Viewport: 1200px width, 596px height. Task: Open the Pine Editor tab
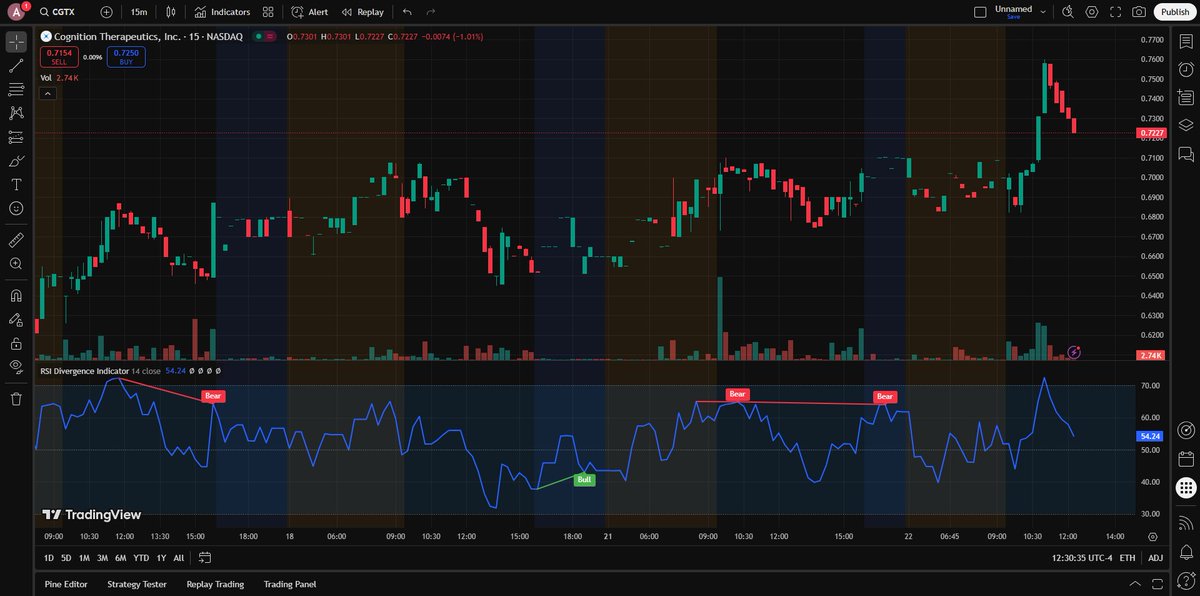coord(67,584)
